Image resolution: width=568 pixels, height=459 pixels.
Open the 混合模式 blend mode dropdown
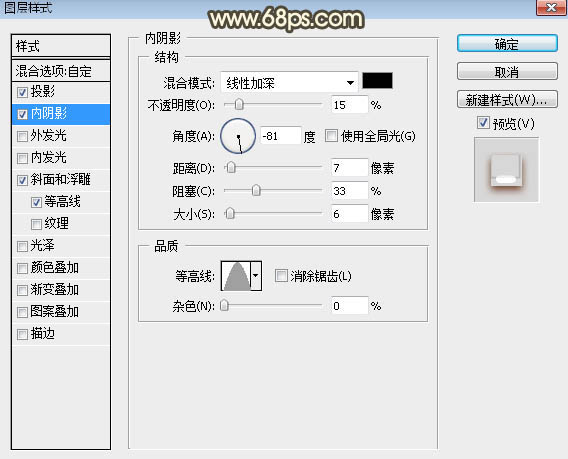pyautogui.click(x=289, y=83)
